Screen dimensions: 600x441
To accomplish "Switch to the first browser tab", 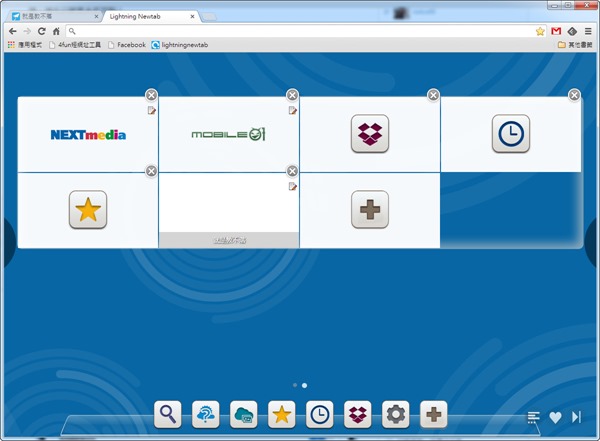I will coord(54,16).
